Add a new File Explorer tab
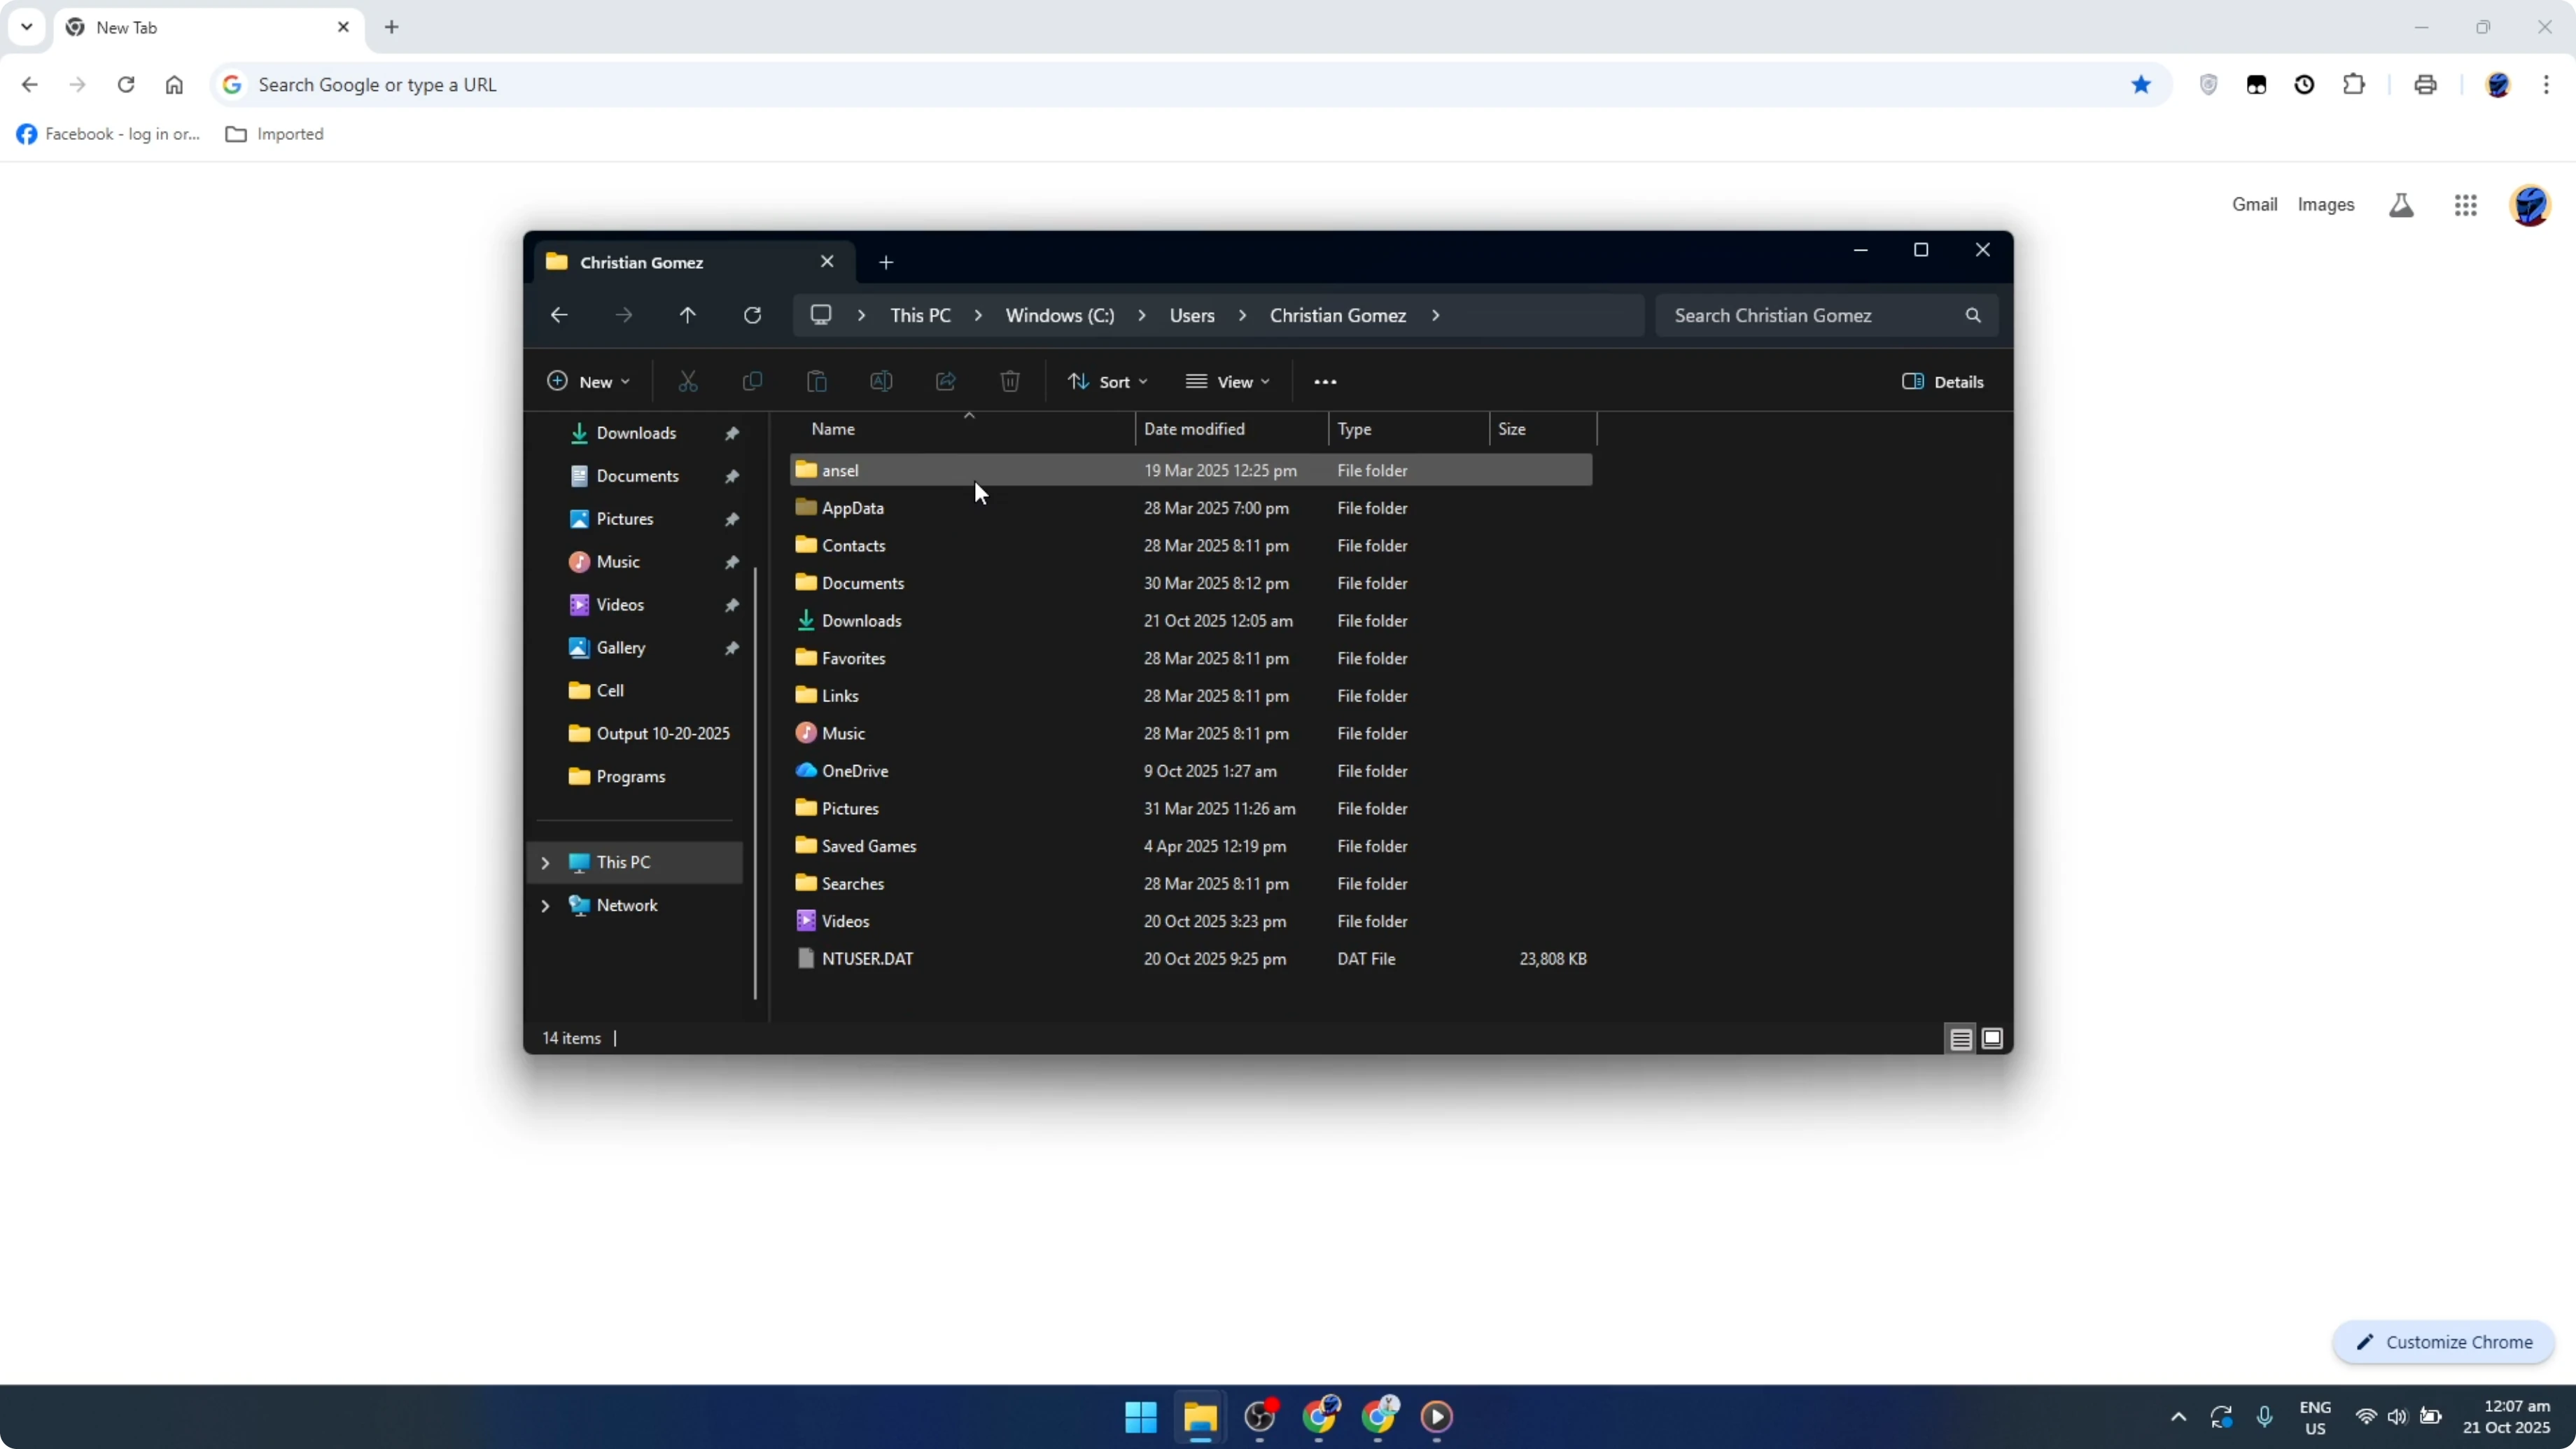The height and width of the screenshot is (1449, 2576). [x=886, y=262]
